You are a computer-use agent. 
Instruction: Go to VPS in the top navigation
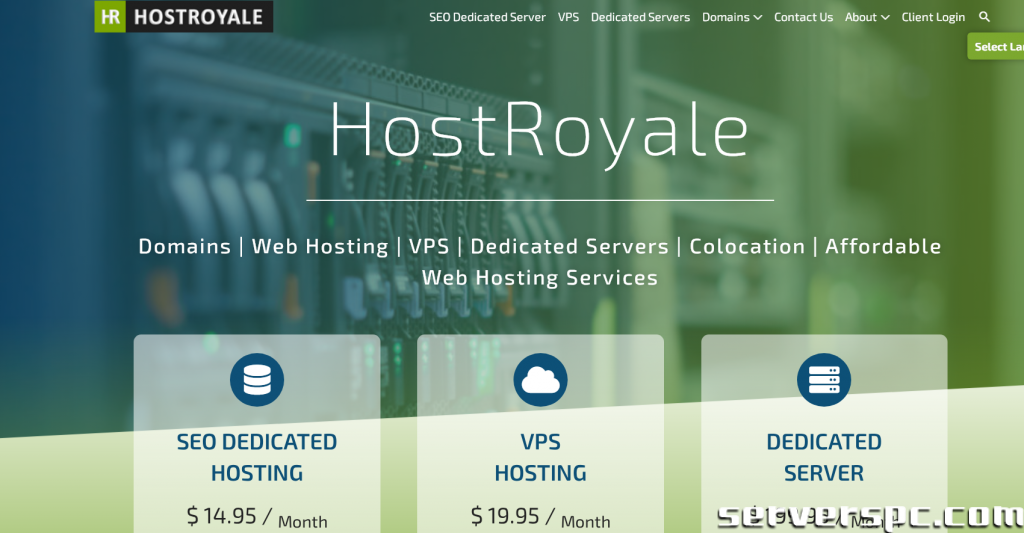(x=568, y=17)
